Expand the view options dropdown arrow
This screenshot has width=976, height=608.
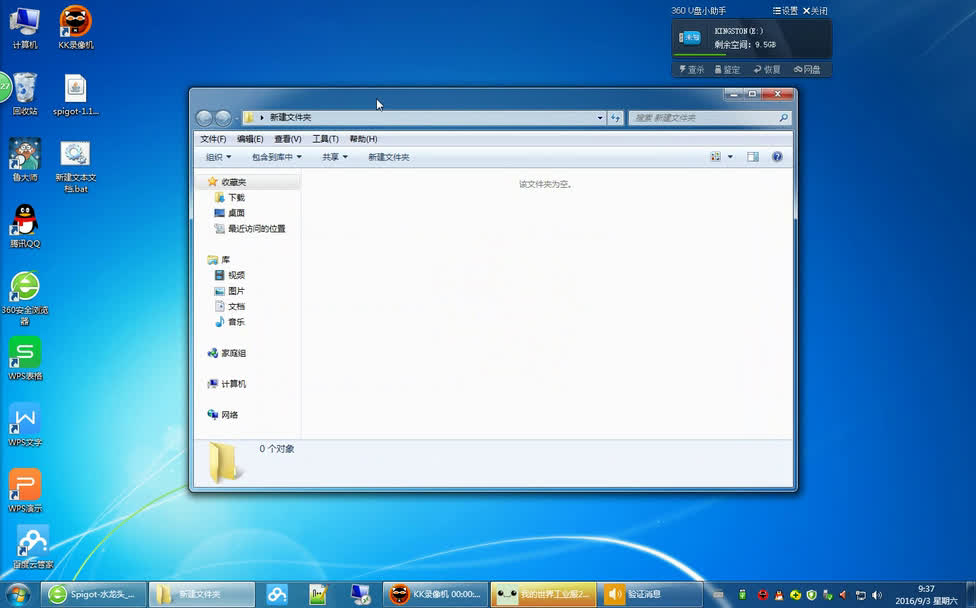pos(730,157)
